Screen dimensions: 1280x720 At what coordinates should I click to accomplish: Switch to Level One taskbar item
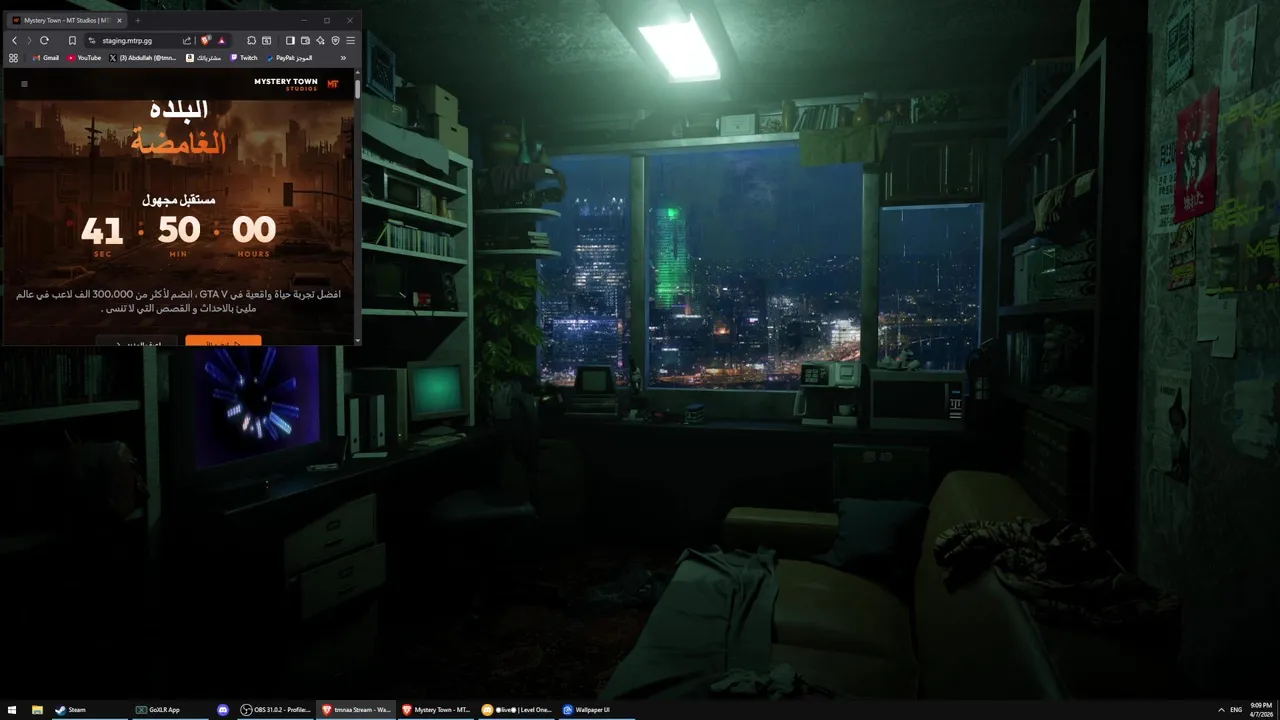click(x=516, y=710)
